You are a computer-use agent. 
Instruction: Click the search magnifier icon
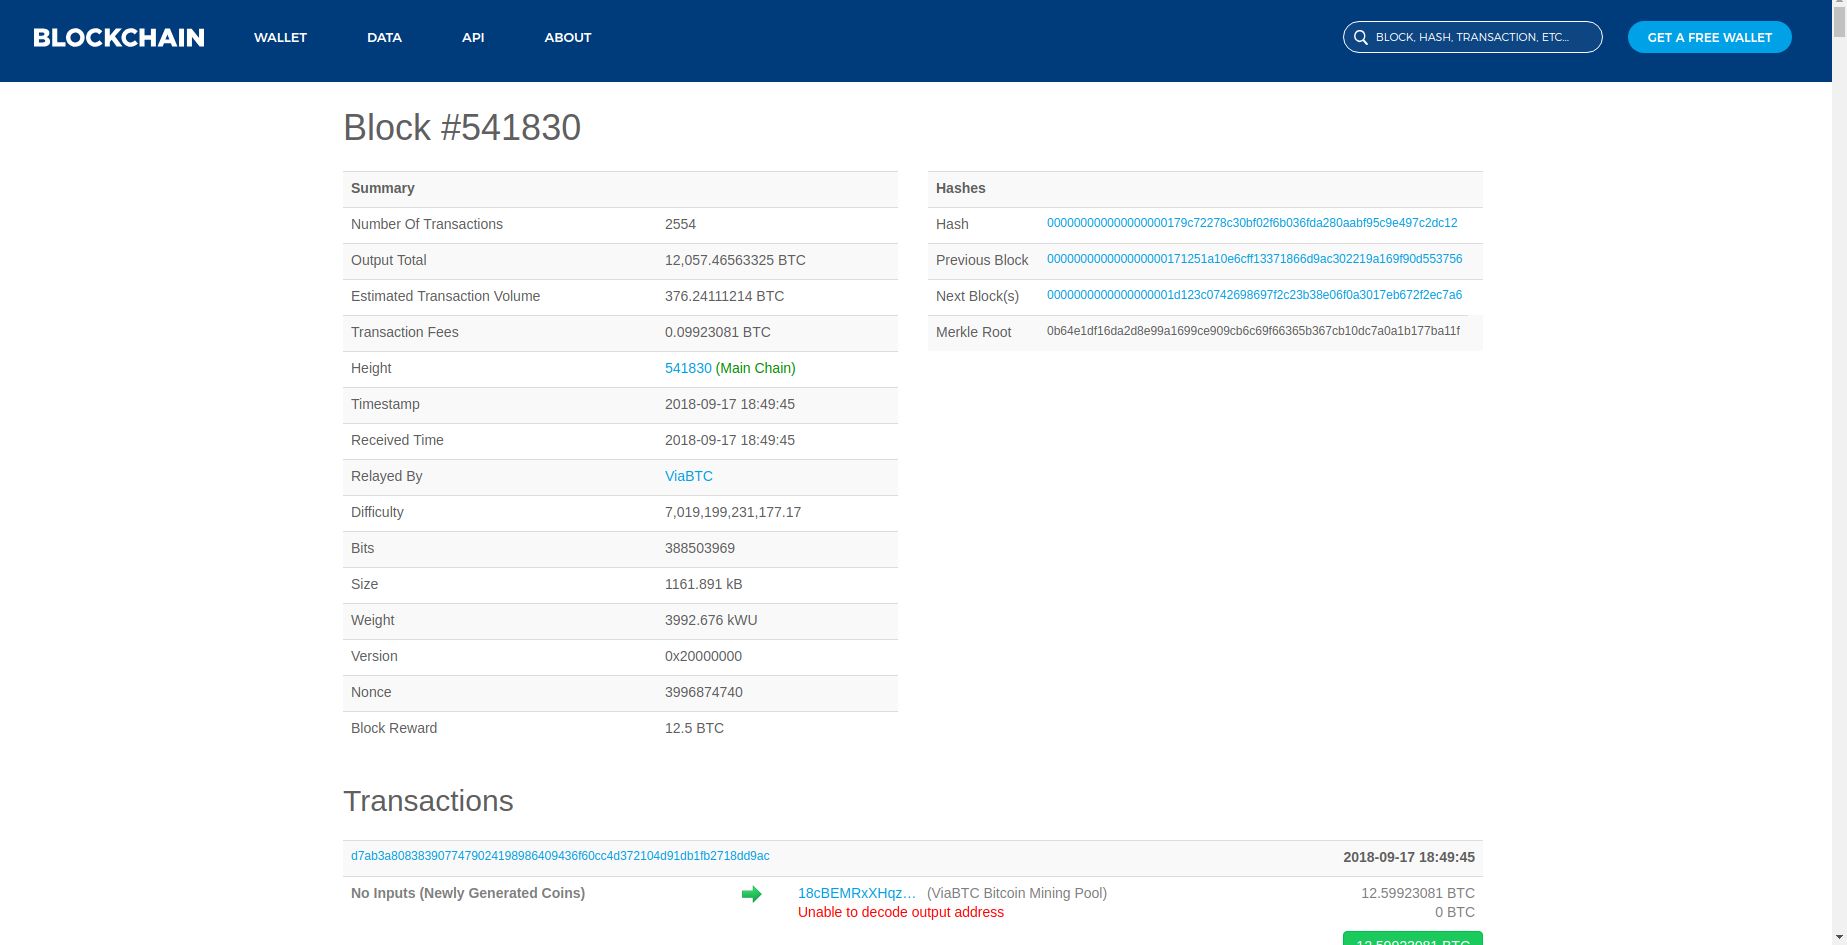click(x=1360, y=37)
